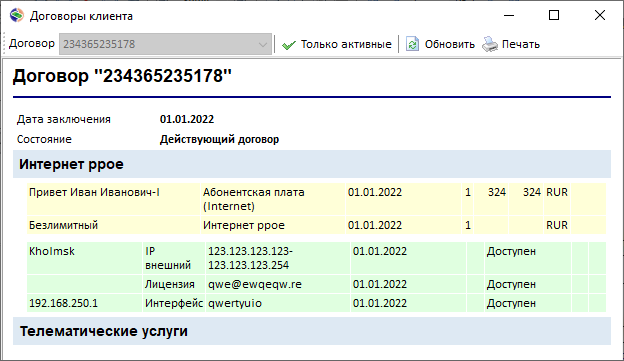Click Доступен status in the Интерфейс row
The width and height of the screenshot is (624, 361).
[x=511, y=303]
